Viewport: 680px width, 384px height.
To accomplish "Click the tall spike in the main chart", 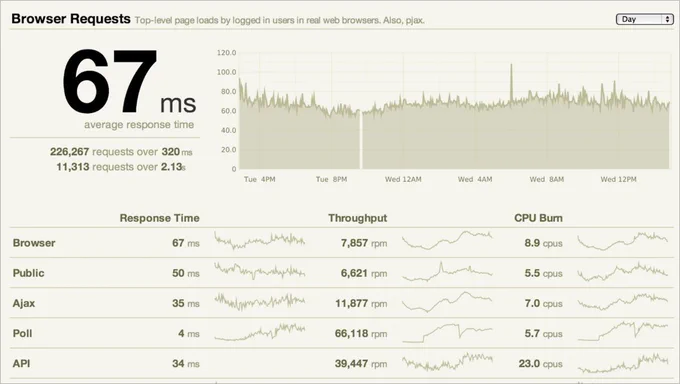I will pyautogui.click(x=511, y=82).
